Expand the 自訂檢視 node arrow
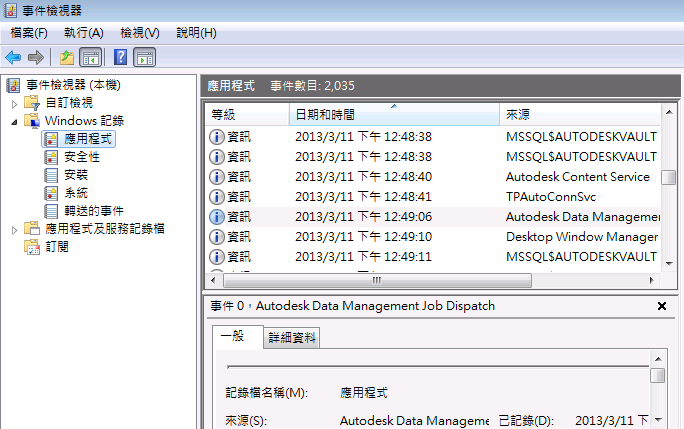684x429 pixels. (x=14, y=104)
